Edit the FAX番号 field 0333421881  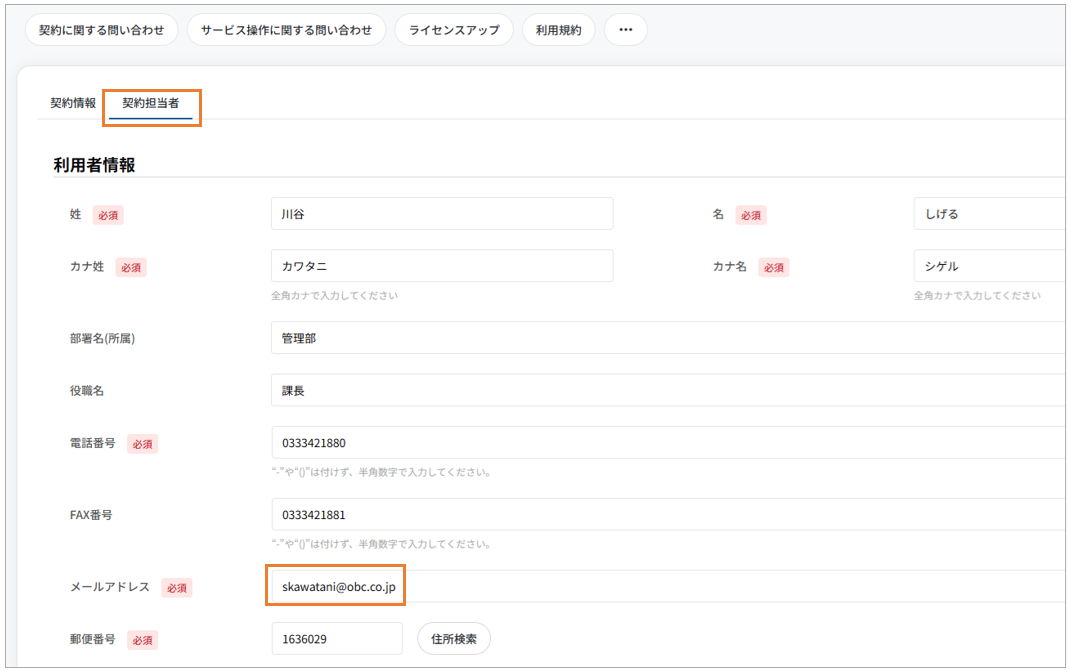[x=668, y=515]
